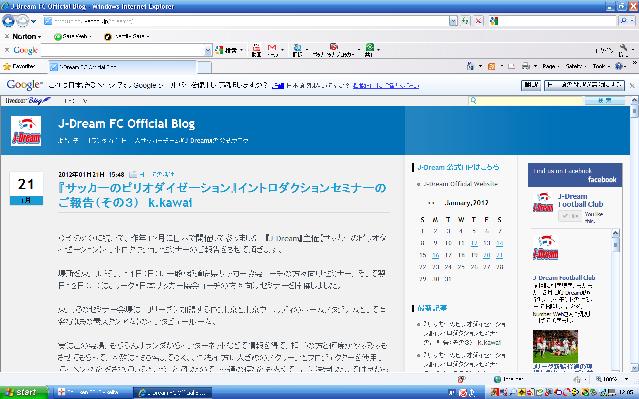Select January 12 in the calendar
639x399 pixels.
coord(474,243)
